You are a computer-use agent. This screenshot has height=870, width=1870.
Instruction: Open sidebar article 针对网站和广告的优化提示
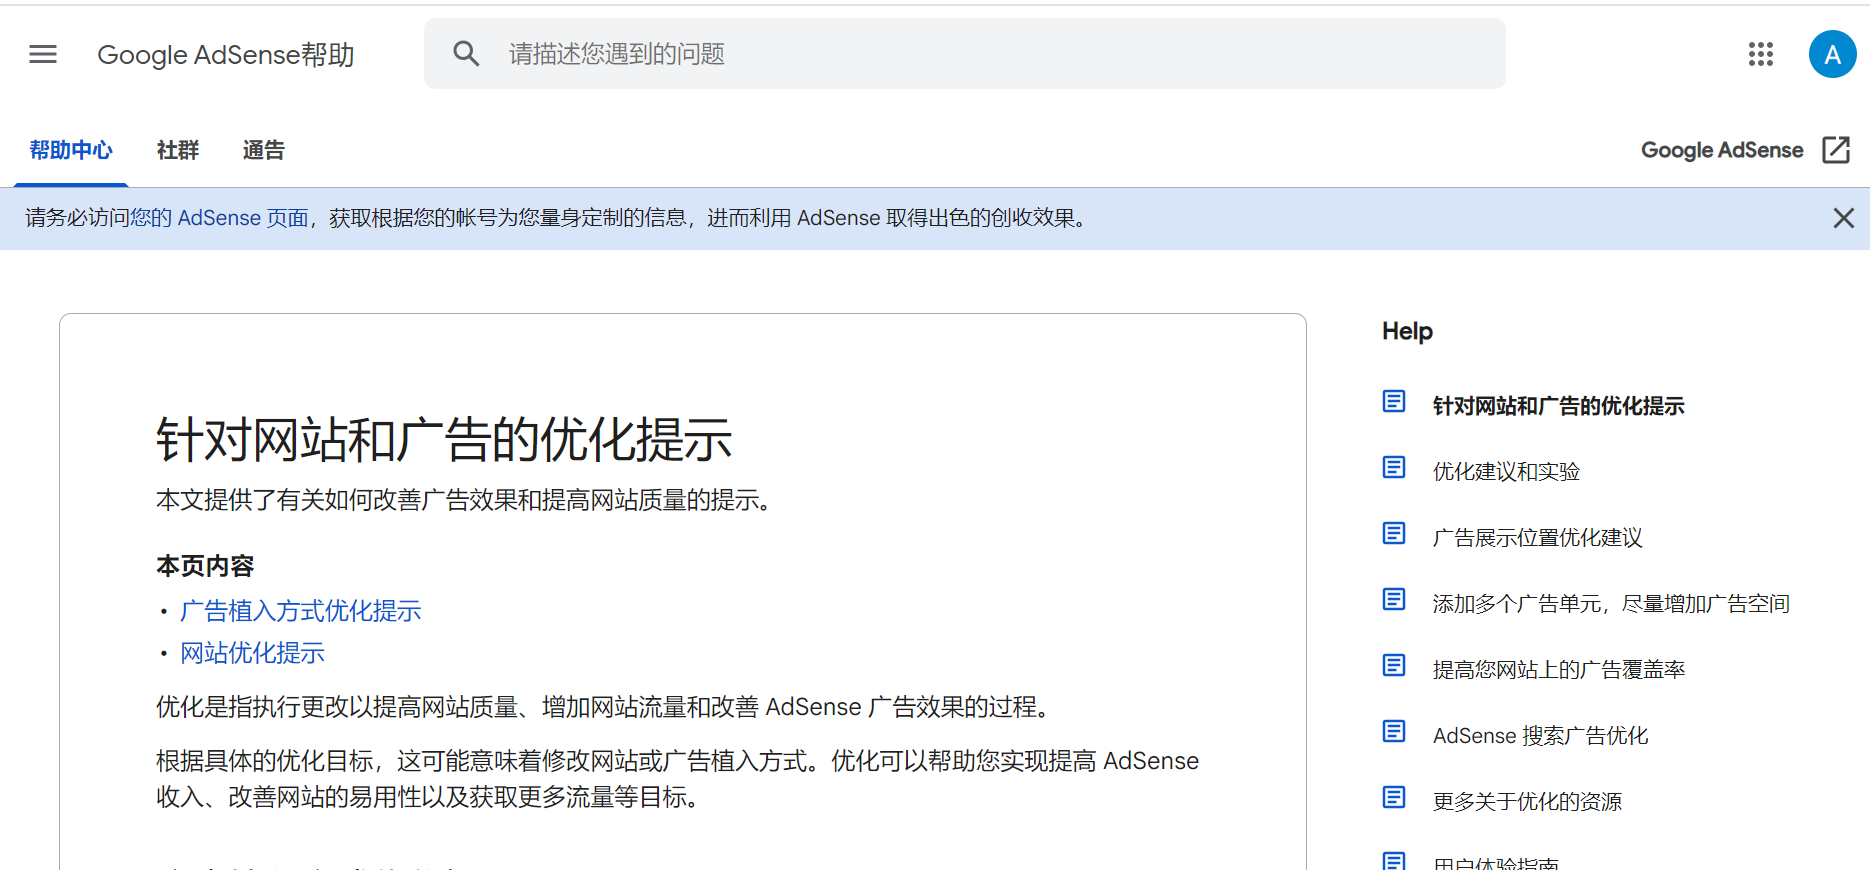(x=1558, y=406)
